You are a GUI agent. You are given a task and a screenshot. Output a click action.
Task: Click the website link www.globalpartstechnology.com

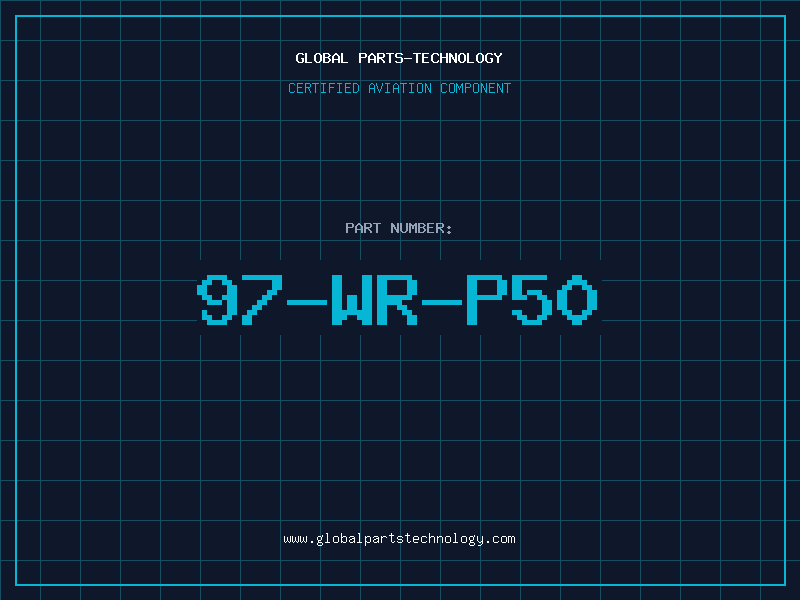[399, 539]
